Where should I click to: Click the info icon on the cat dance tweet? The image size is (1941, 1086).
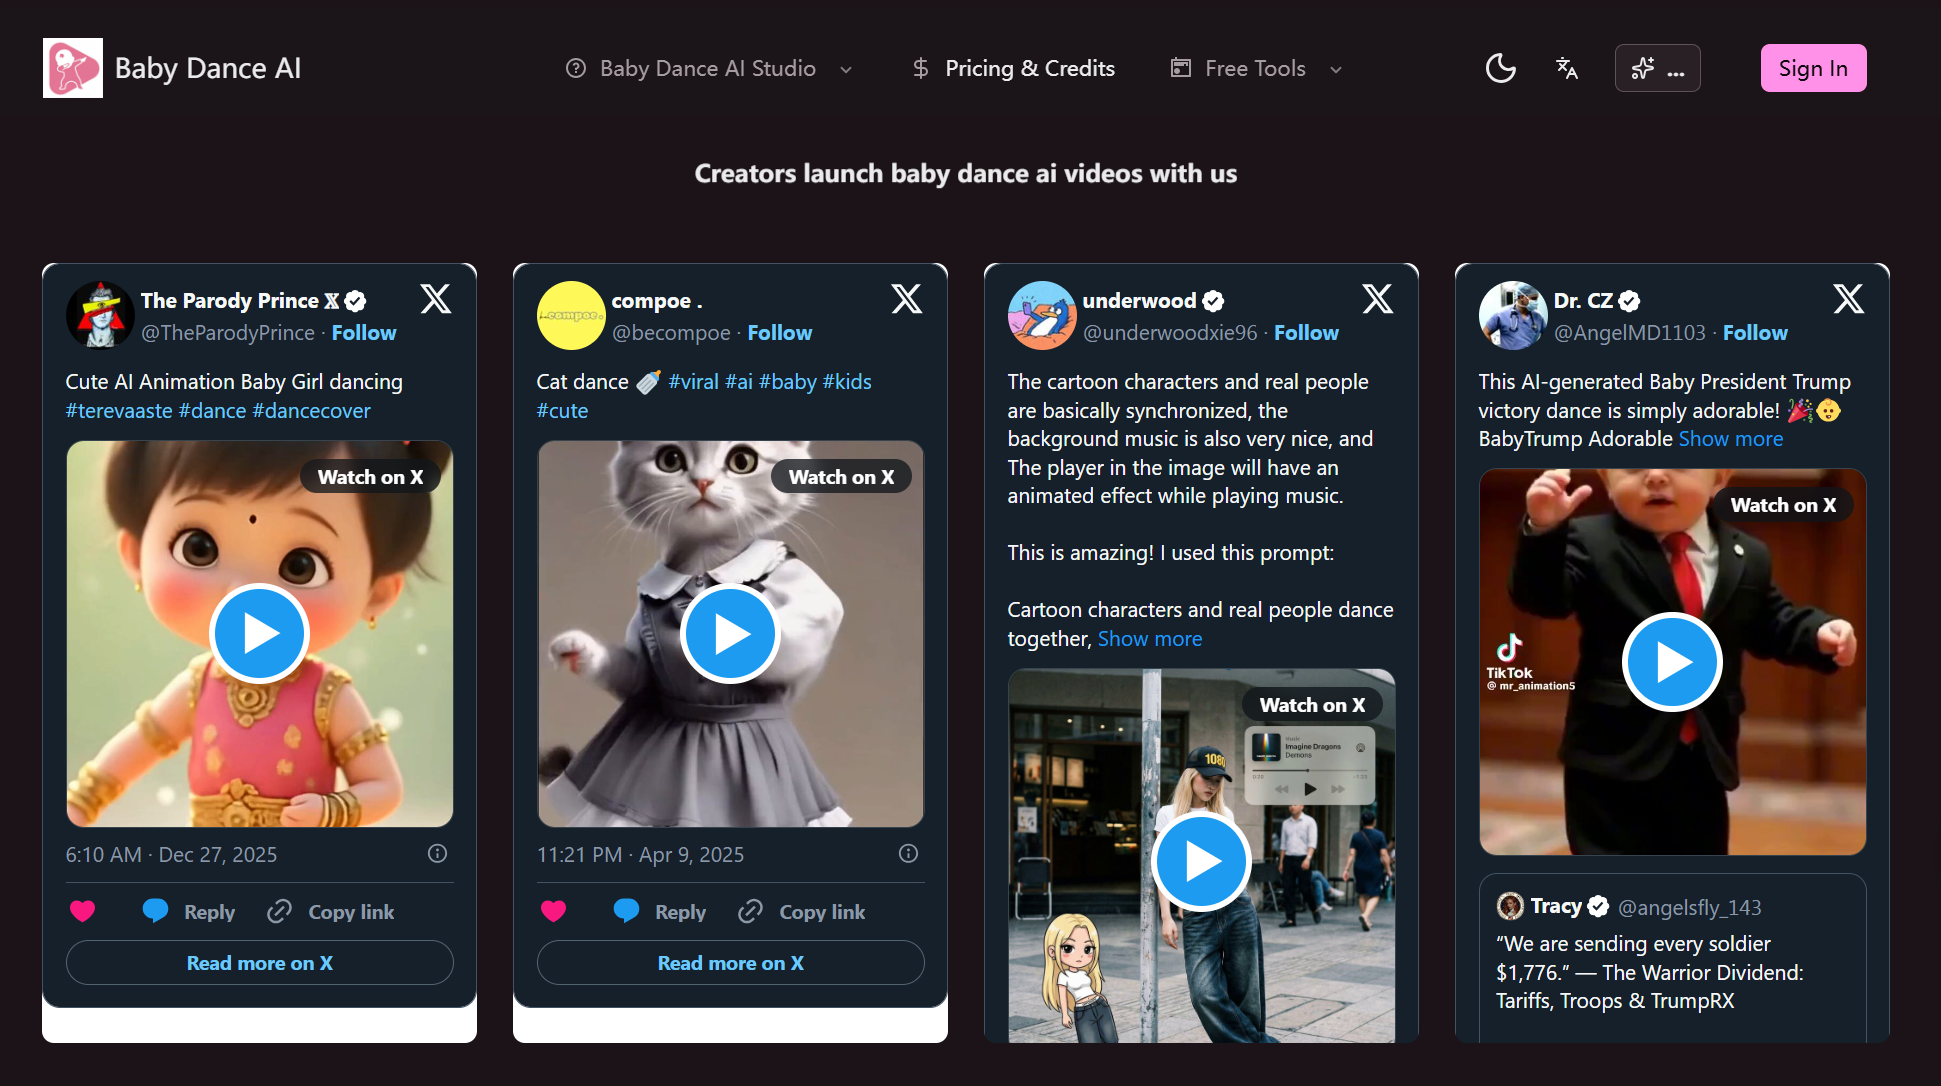tap(907, 853)
